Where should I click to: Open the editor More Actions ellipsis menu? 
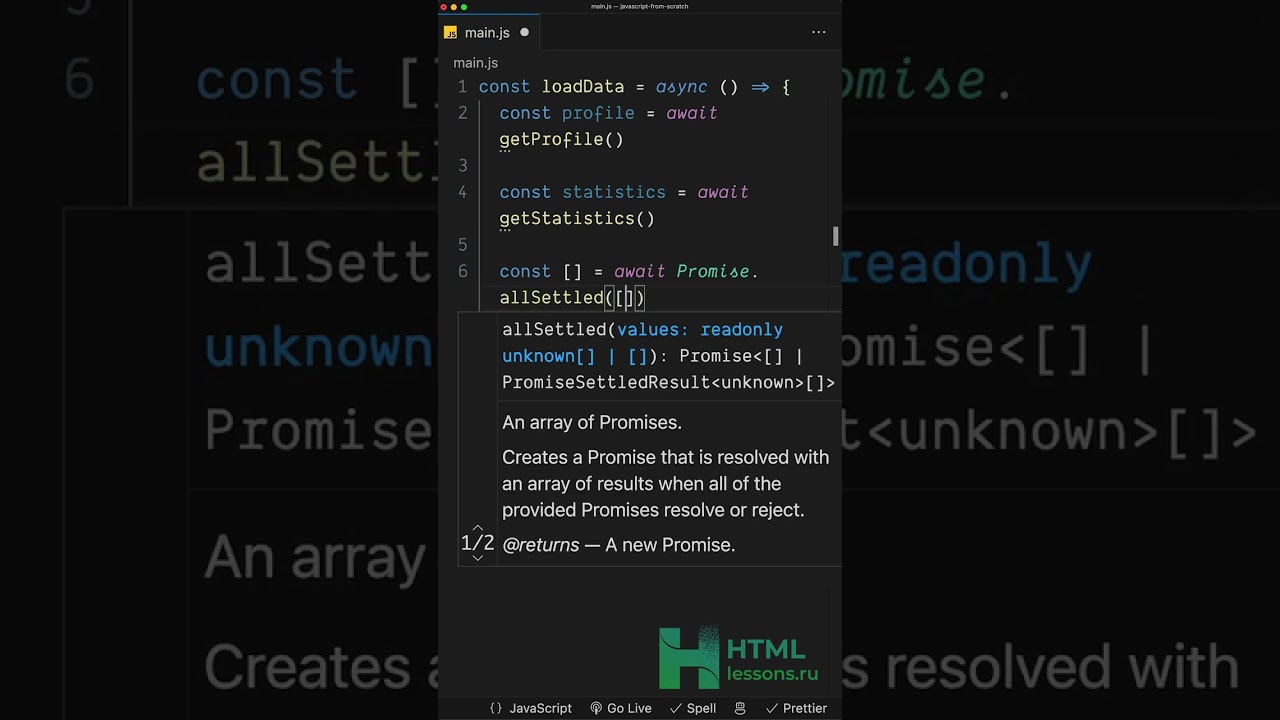click(x=818, y=32)
